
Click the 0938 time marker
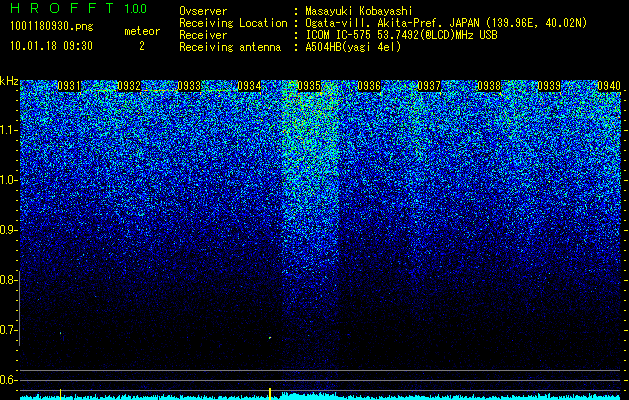click(489, 86)
